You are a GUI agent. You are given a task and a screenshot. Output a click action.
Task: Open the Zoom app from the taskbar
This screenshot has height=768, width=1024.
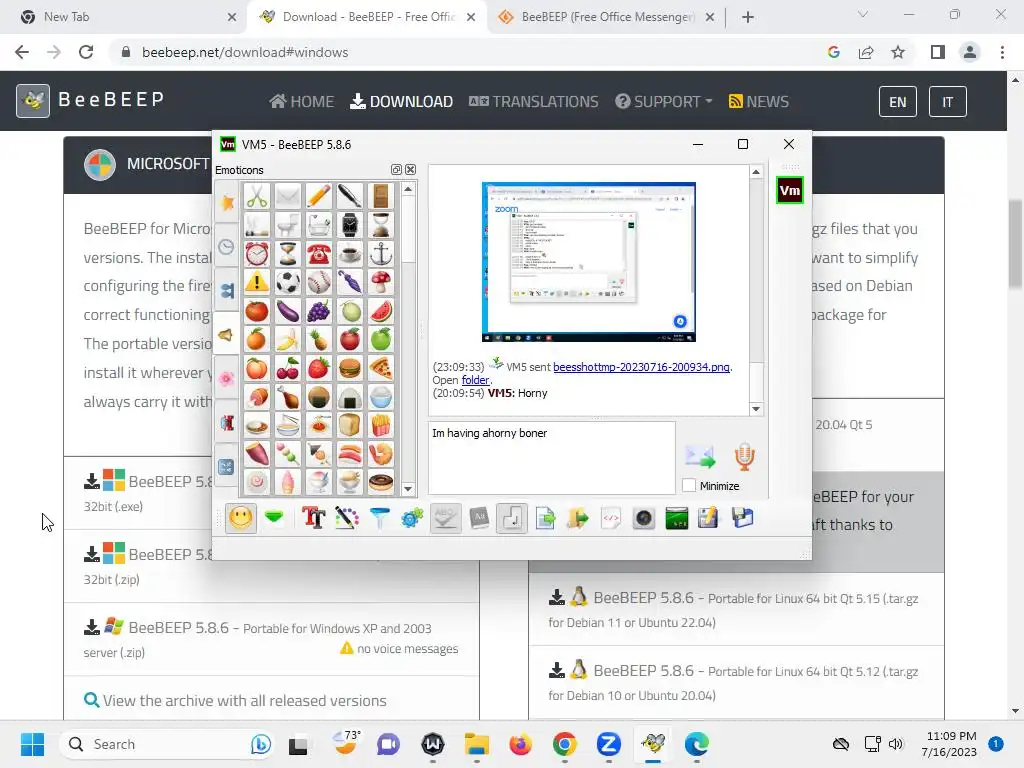pos(608,744)
